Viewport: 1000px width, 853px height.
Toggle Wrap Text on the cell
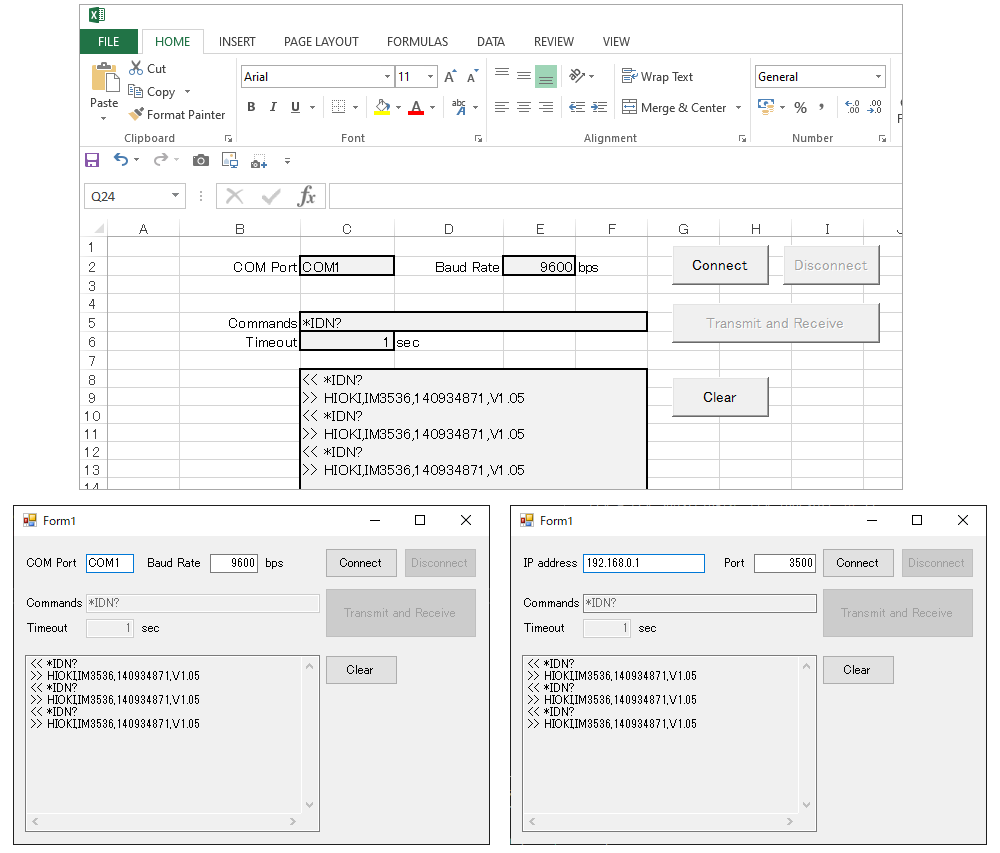coord(657,77)
